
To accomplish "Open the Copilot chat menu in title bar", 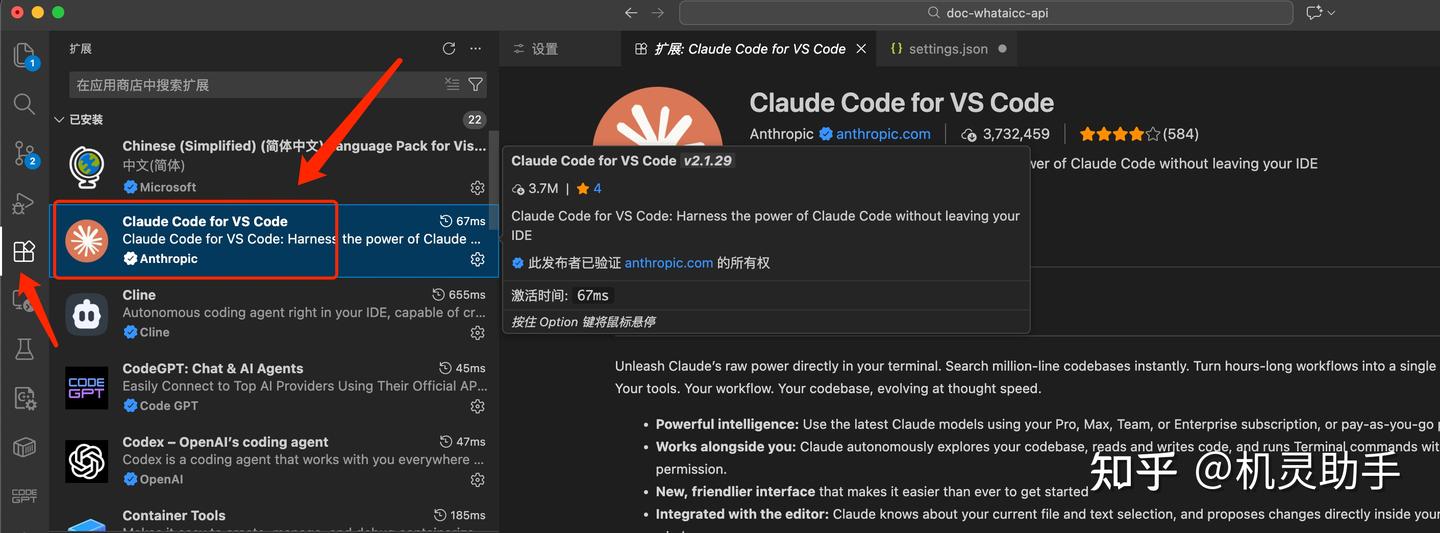I will click(x=1320, y=13).
